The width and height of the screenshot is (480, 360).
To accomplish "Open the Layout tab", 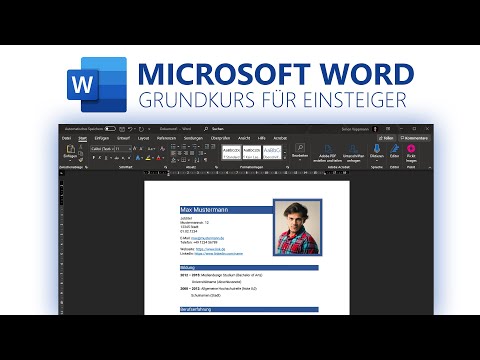I will (x=143, y=138).
